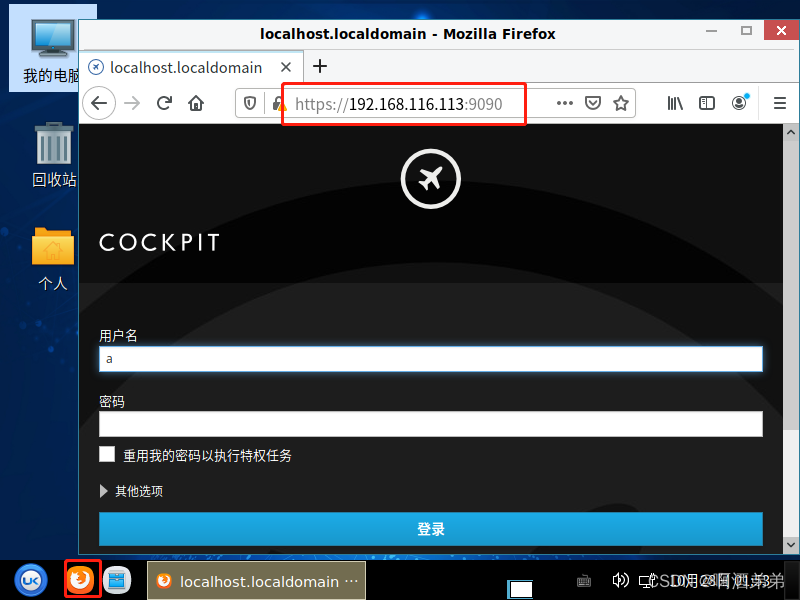Viewport: 800px width, 600px height.
Task: Click the white workspace switcher box in taskbar
Action: click(520, 589)
